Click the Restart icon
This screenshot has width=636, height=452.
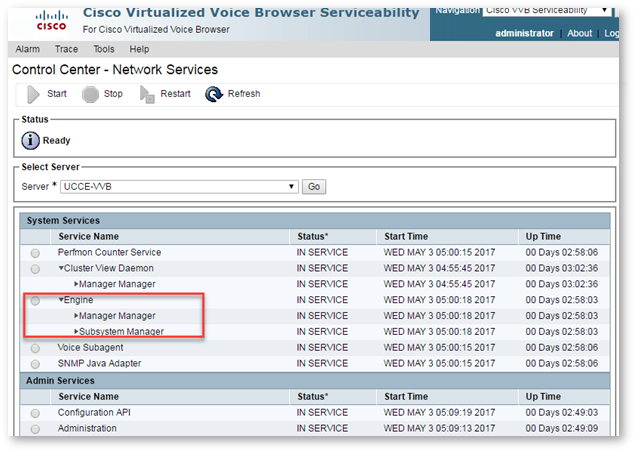coord(147,95)
